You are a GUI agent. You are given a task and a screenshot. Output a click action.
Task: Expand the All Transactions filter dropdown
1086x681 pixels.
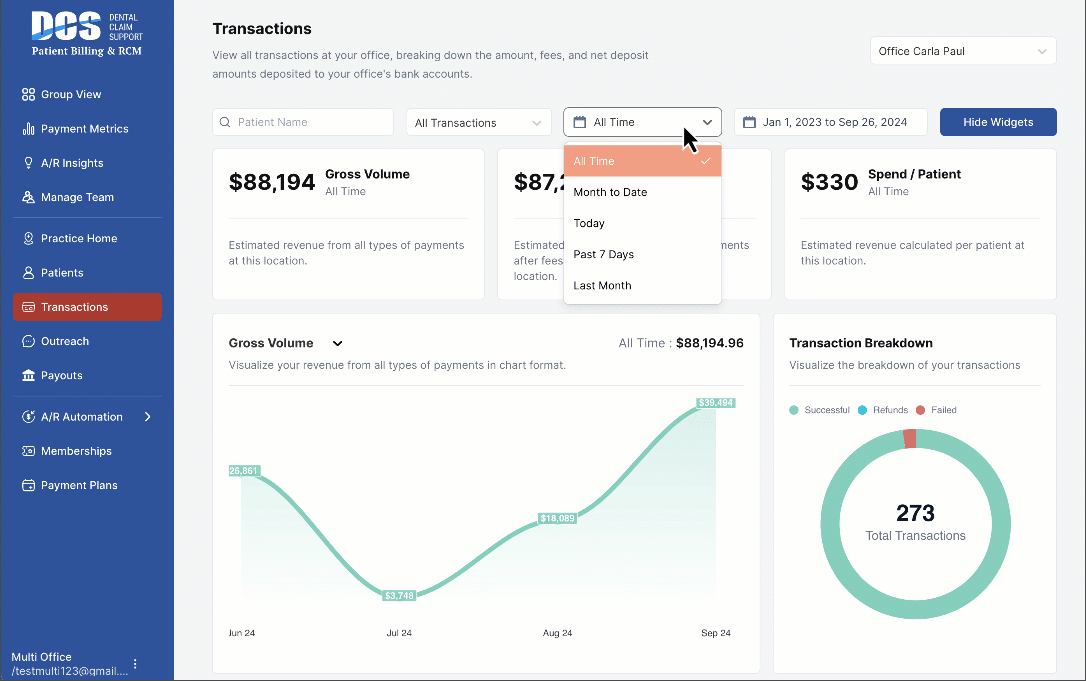pos(478,122)
